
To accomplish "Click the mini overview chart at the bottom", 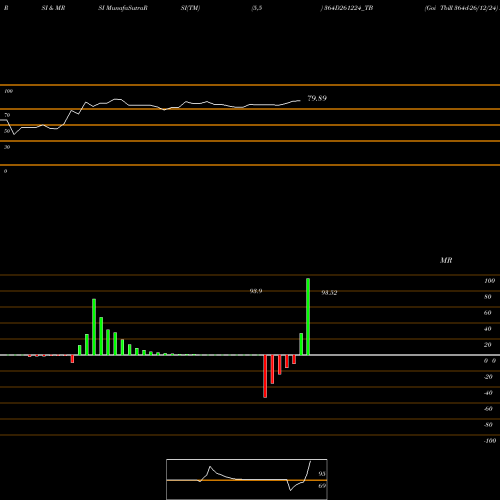I will [247, 479].
